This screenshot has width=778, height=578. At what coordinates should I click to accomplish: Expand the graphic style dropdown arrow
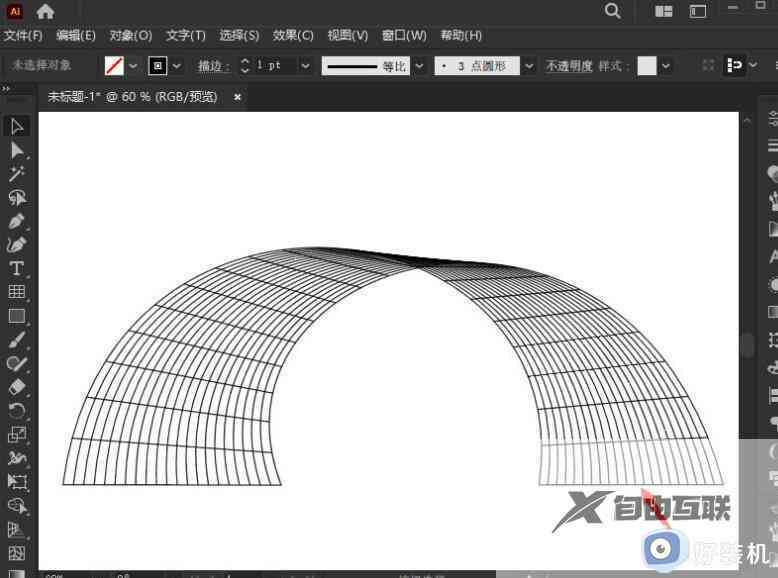click(666, 65)
